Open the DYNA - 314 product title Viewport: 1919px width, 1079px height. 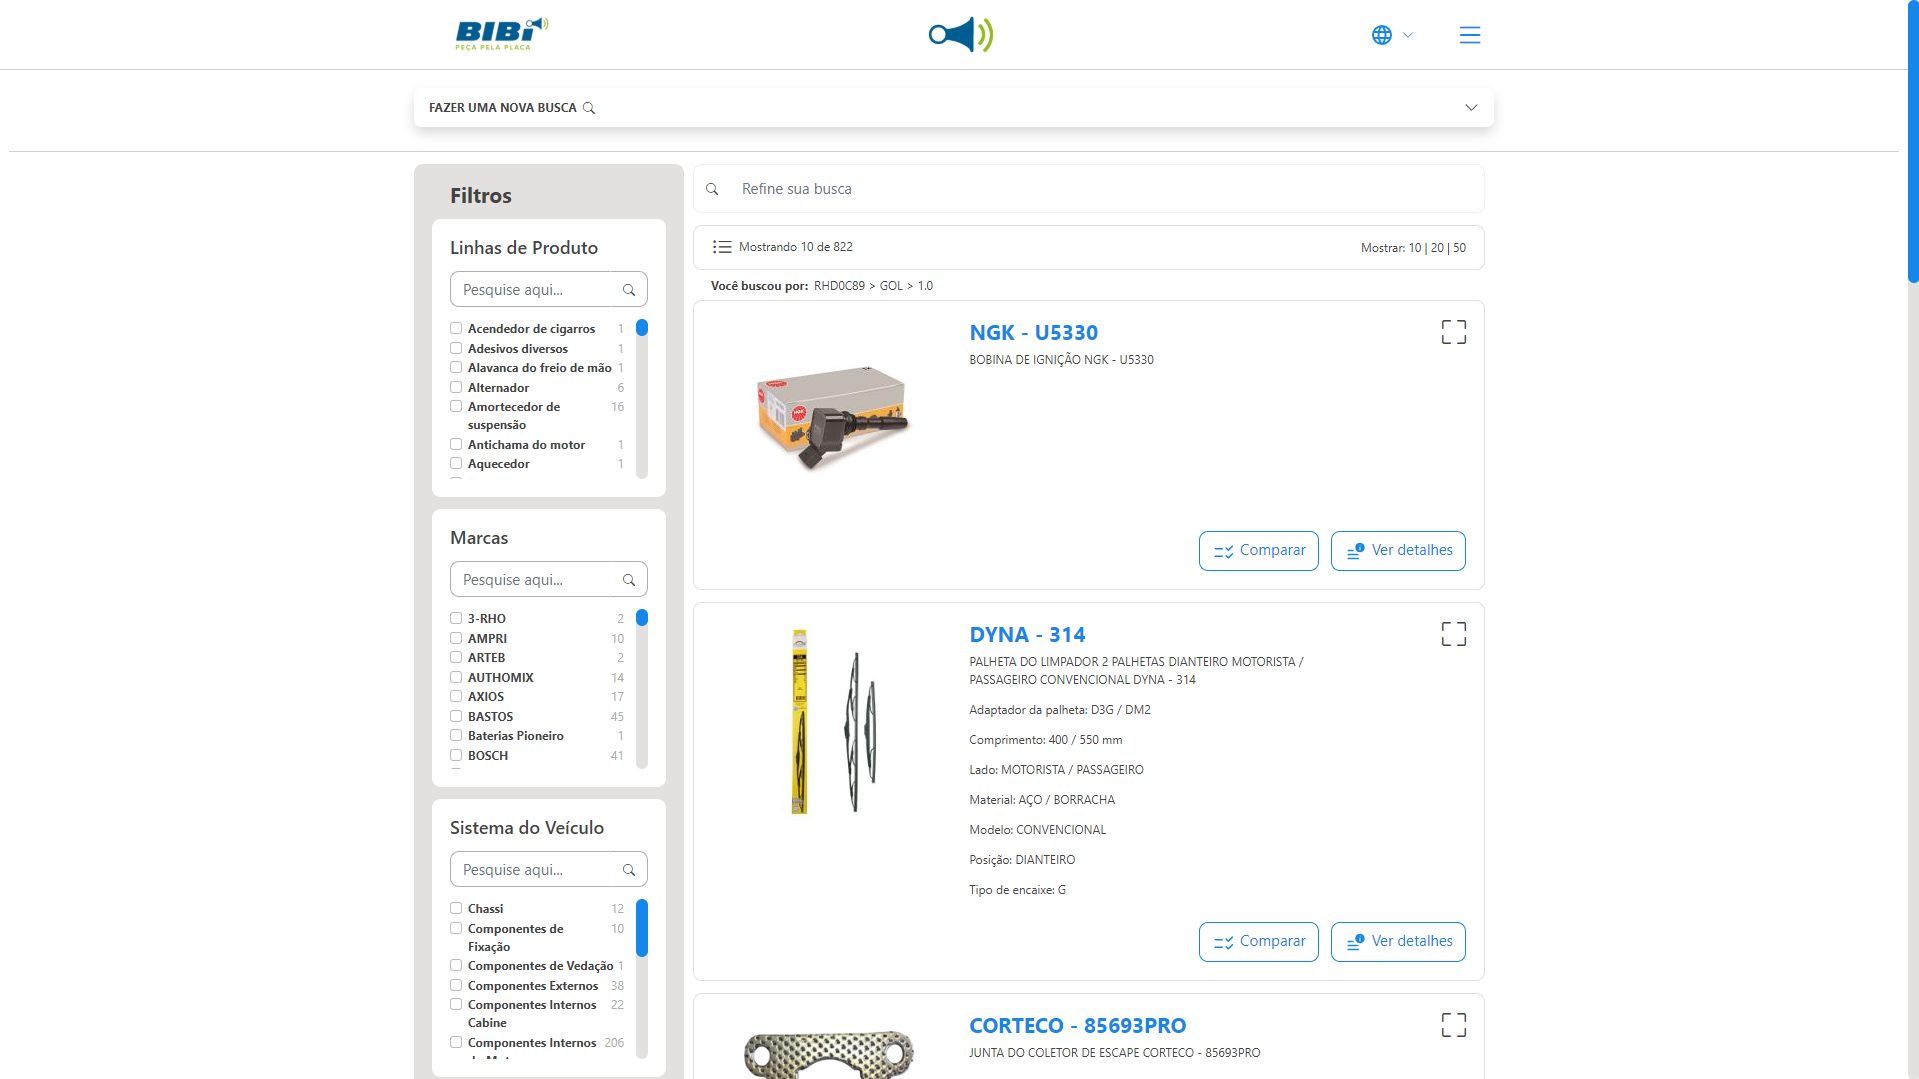(x=1027, y=635)
